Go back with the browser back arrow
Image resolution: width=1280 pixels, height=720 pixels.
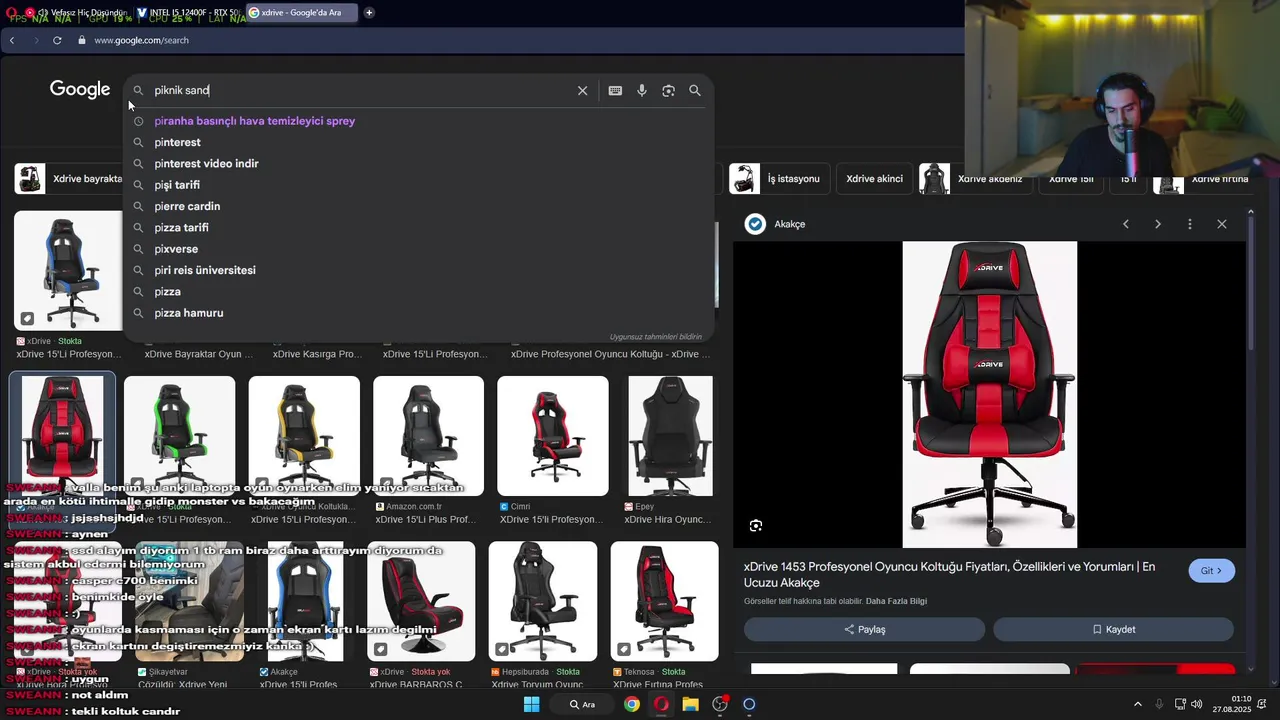(11, 40)
